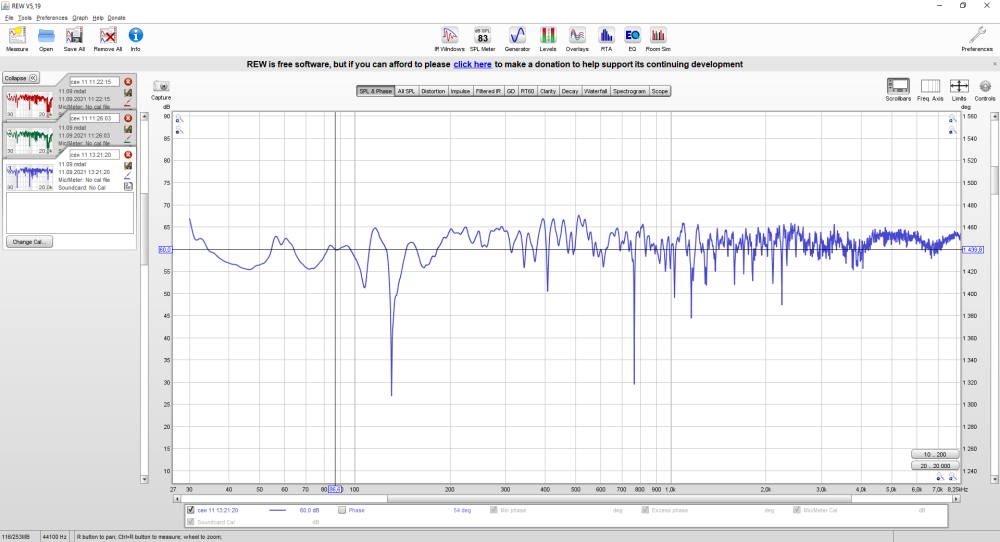Image resolution: width=1000 pixels, height=542 pixels.
Task: Switch to the Waterfall tab
Action: pyautogui.click(x=596, y=91)
